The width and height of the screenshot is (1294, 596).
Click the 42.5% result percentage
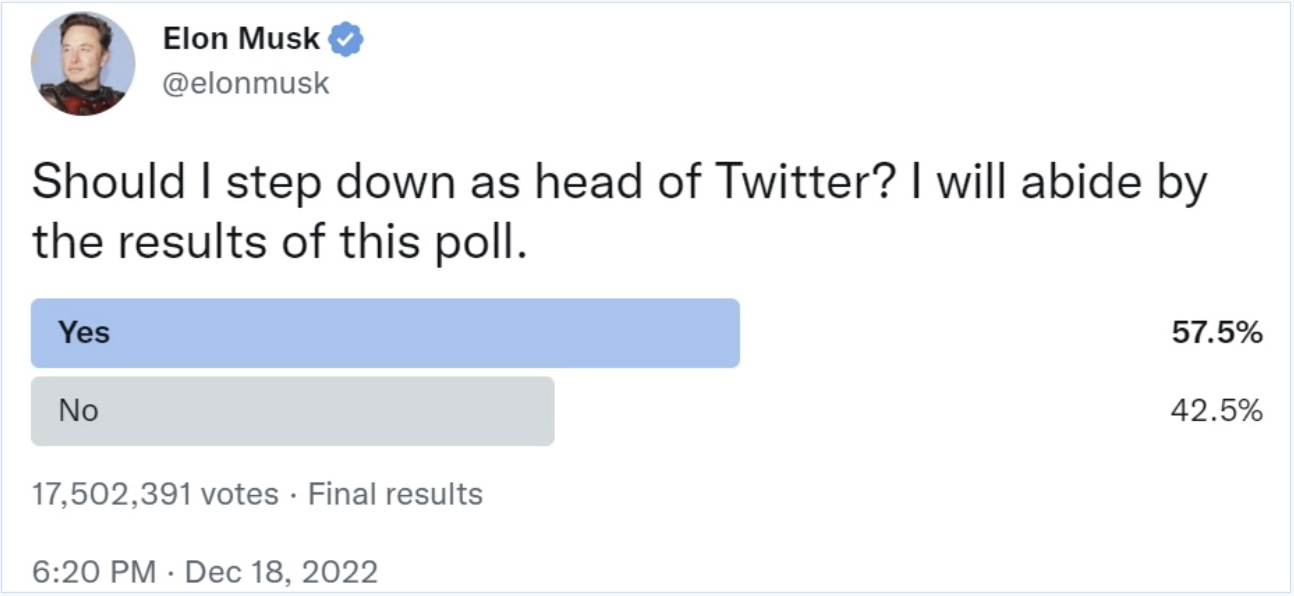pyautogui.click(x=1217, y=411)
